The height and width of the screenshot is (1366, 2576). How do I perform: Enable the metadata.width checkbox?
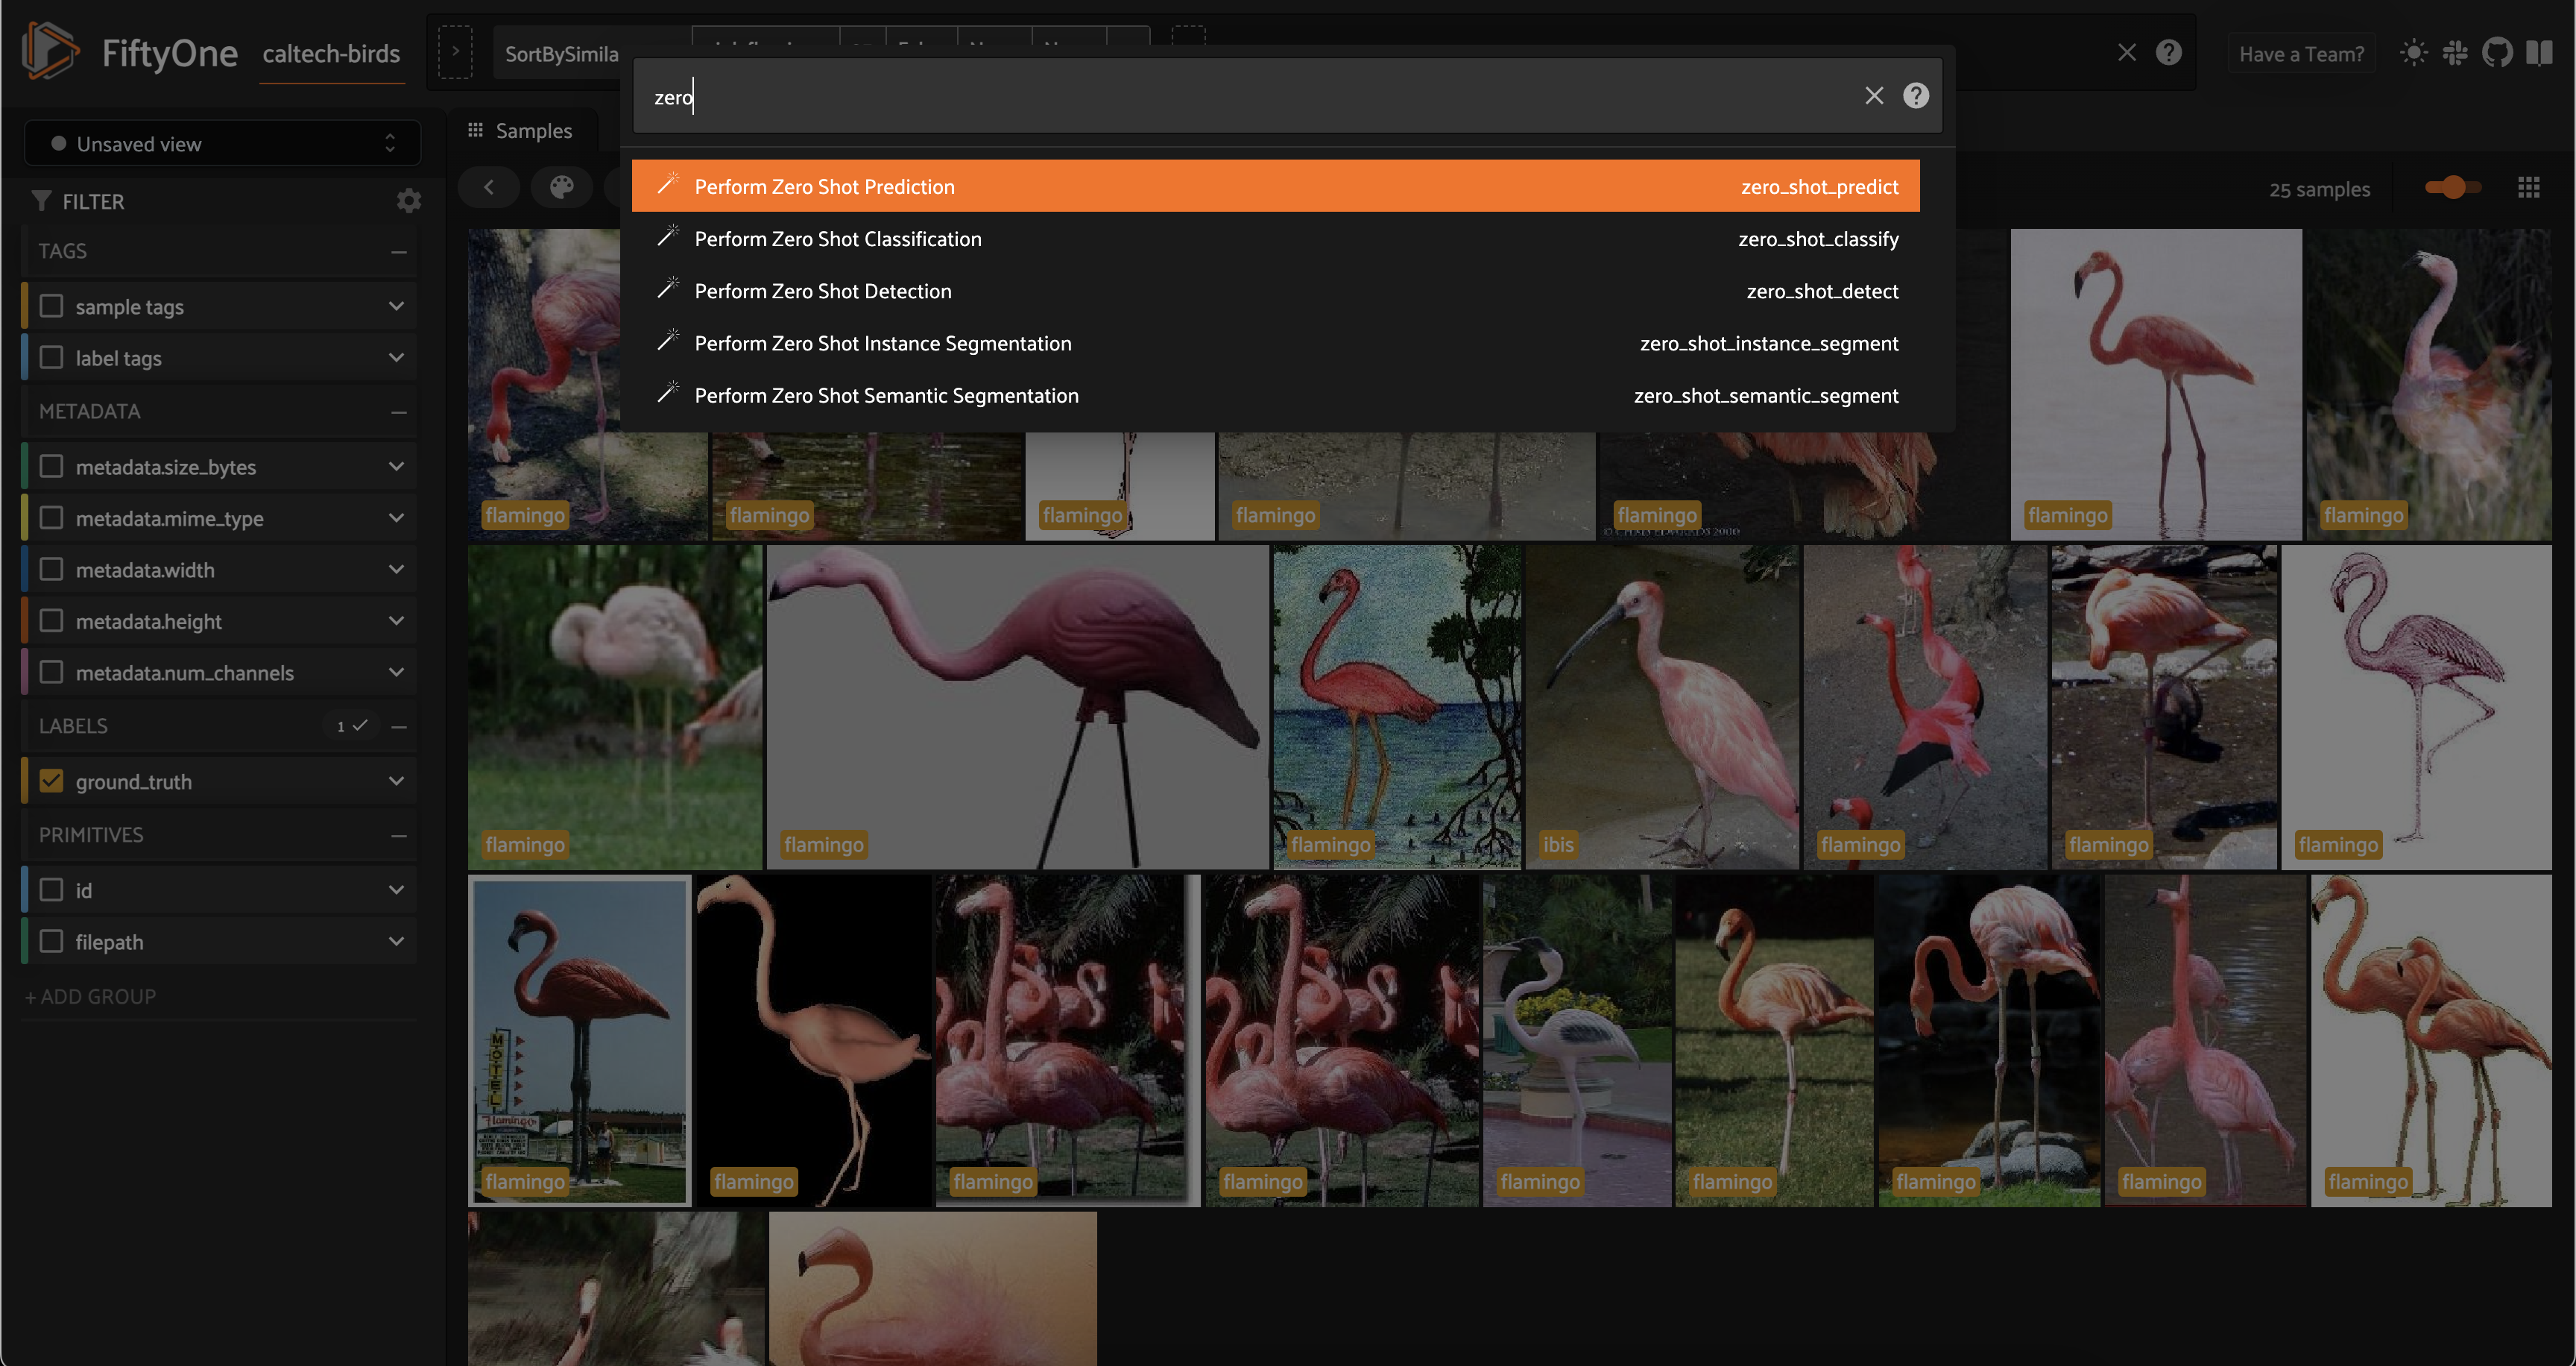click(51, 570)
